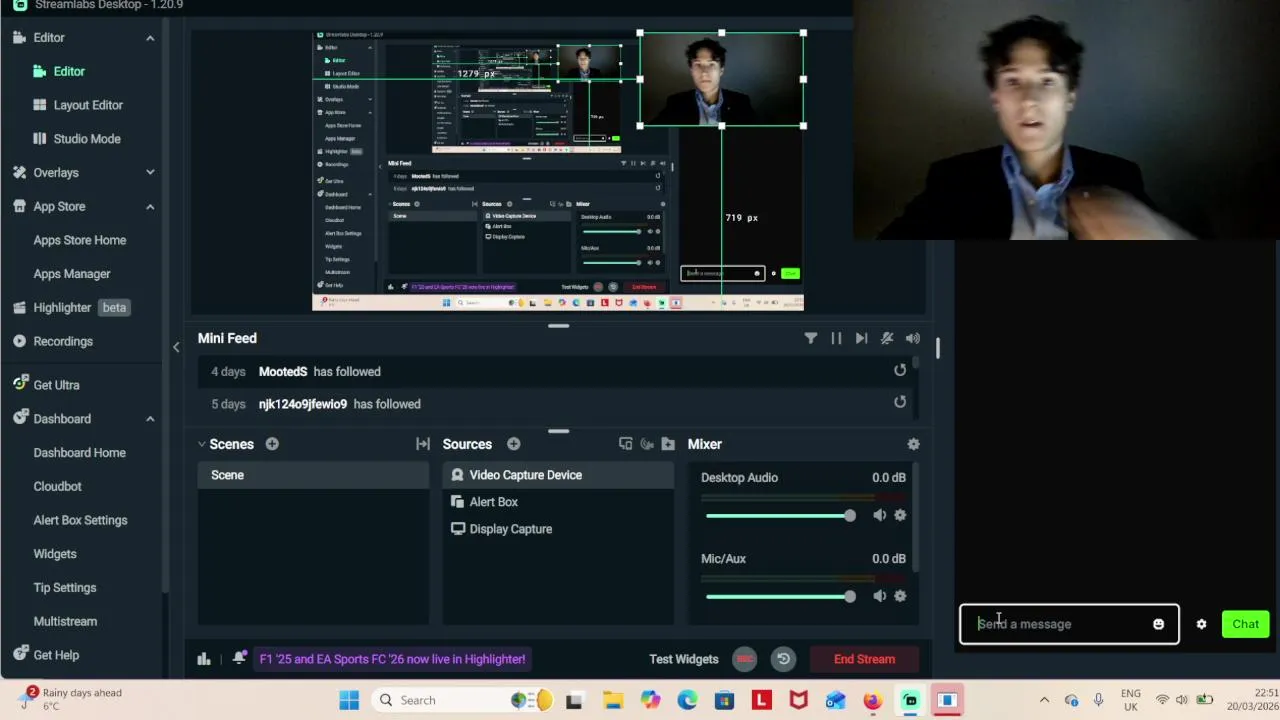Open the audio source icon in Sources header
This screenshot has height=720, width=1280.
click(x=647, y=444)
